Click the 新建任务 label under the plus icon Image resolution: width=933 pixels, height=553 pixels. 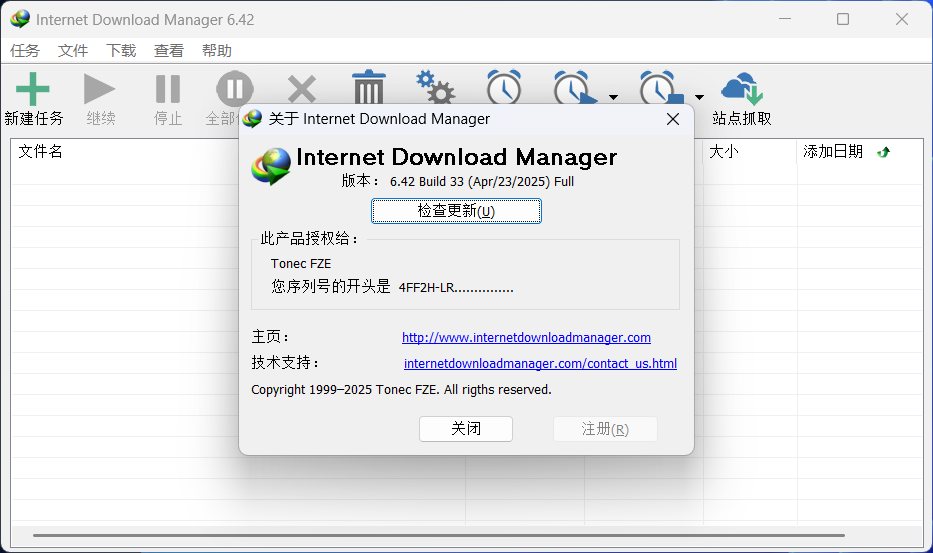click(34, 118)
